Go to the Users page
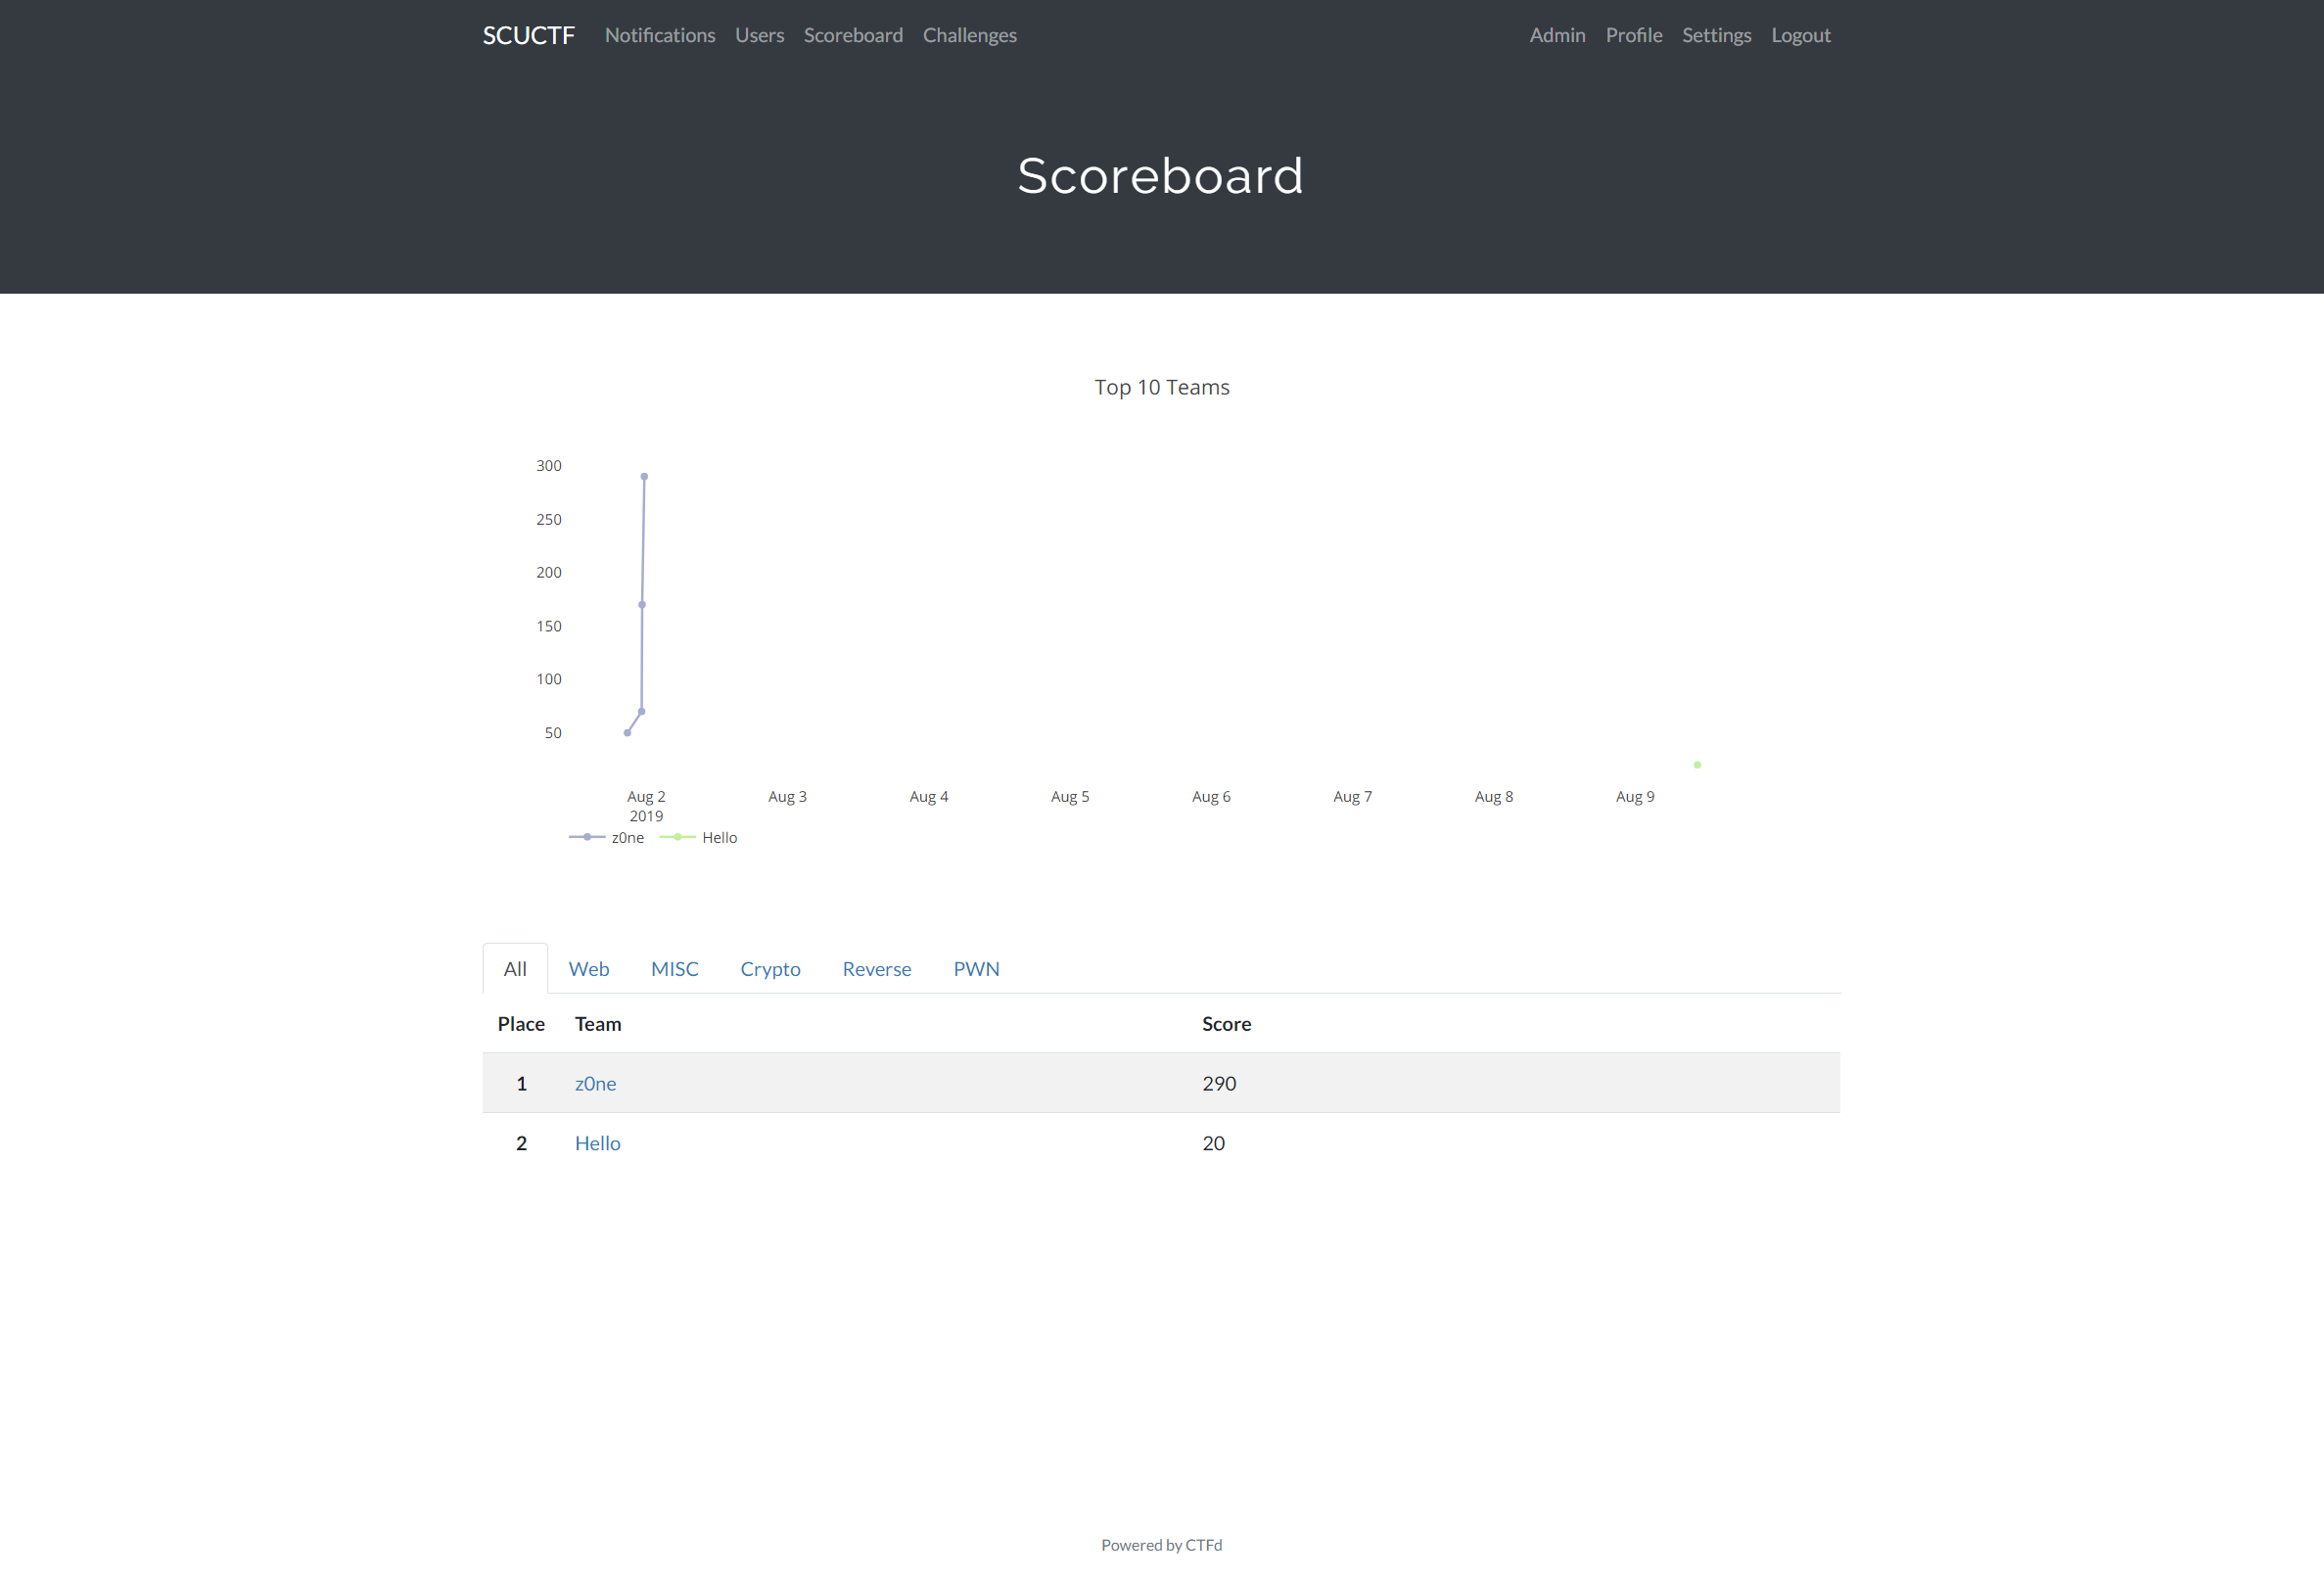 coord(759,35)
